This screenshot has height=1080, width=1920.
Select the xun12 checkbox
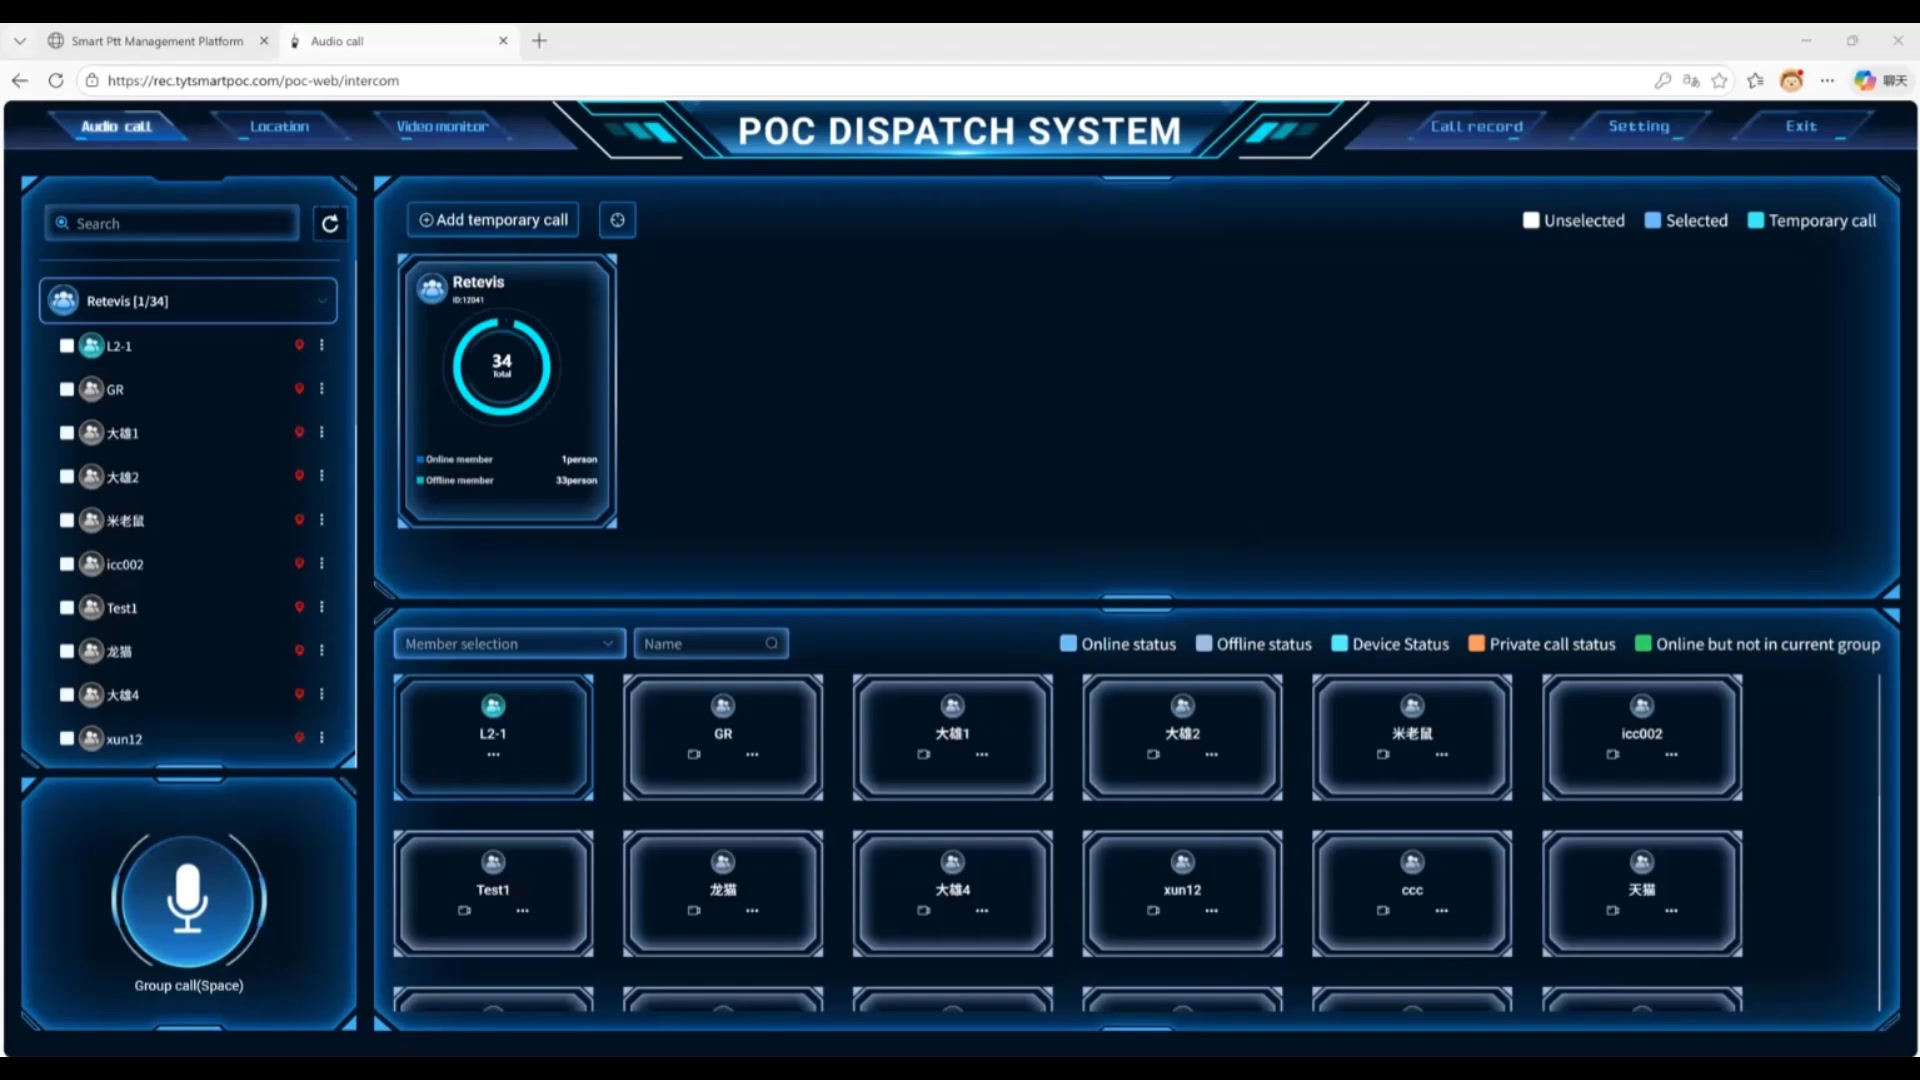point(67,738)
